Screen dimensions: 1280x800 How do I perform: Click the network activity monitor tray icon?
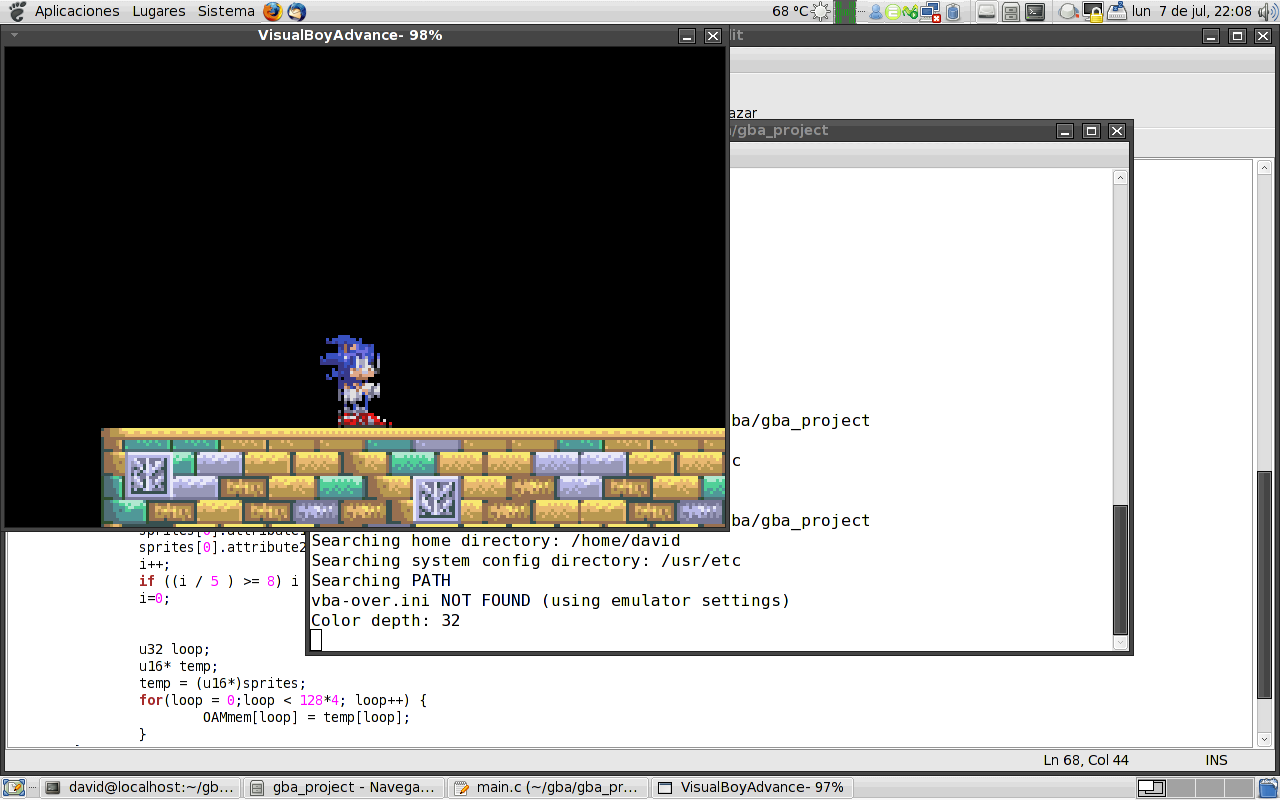pos(910,12)
